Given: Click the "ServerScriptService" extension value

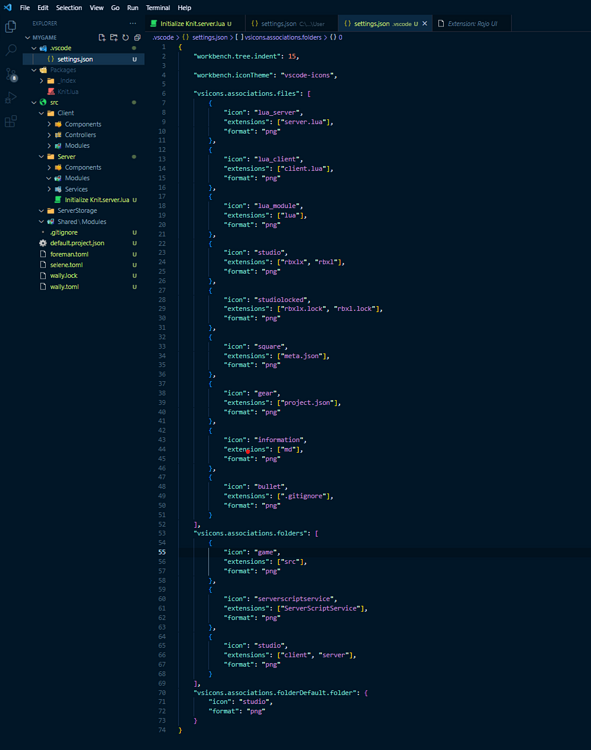Looking at the screenshot, I should [320, 608].
